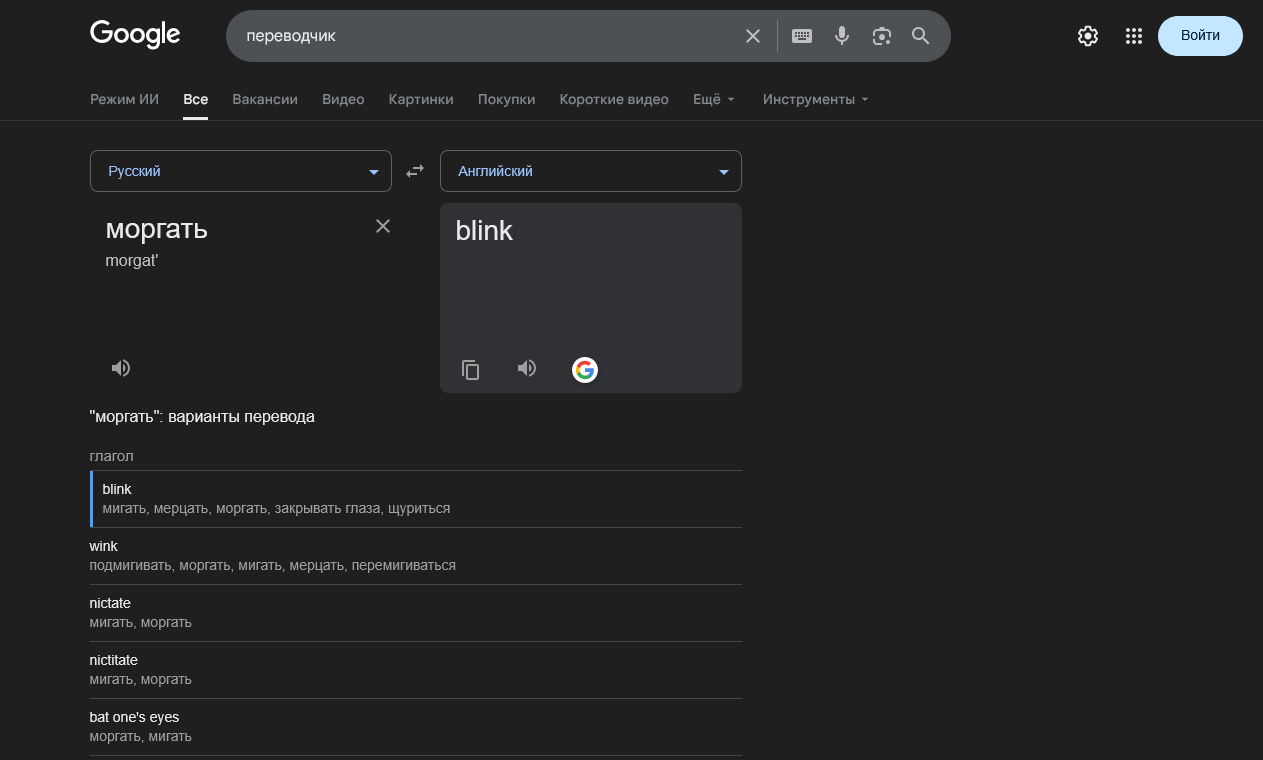Switch to the 'Картинки' tab
Viewport: 1263px width, 760px height.
click(421, 99)
